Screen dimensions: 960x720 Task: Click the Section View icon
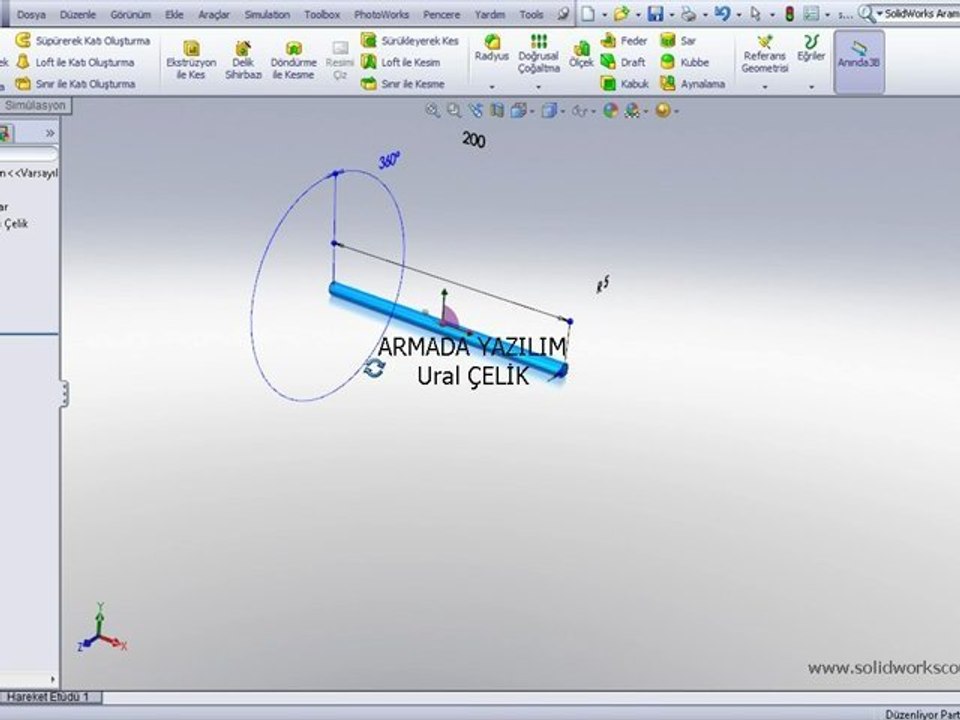click(x=497, y=111)
